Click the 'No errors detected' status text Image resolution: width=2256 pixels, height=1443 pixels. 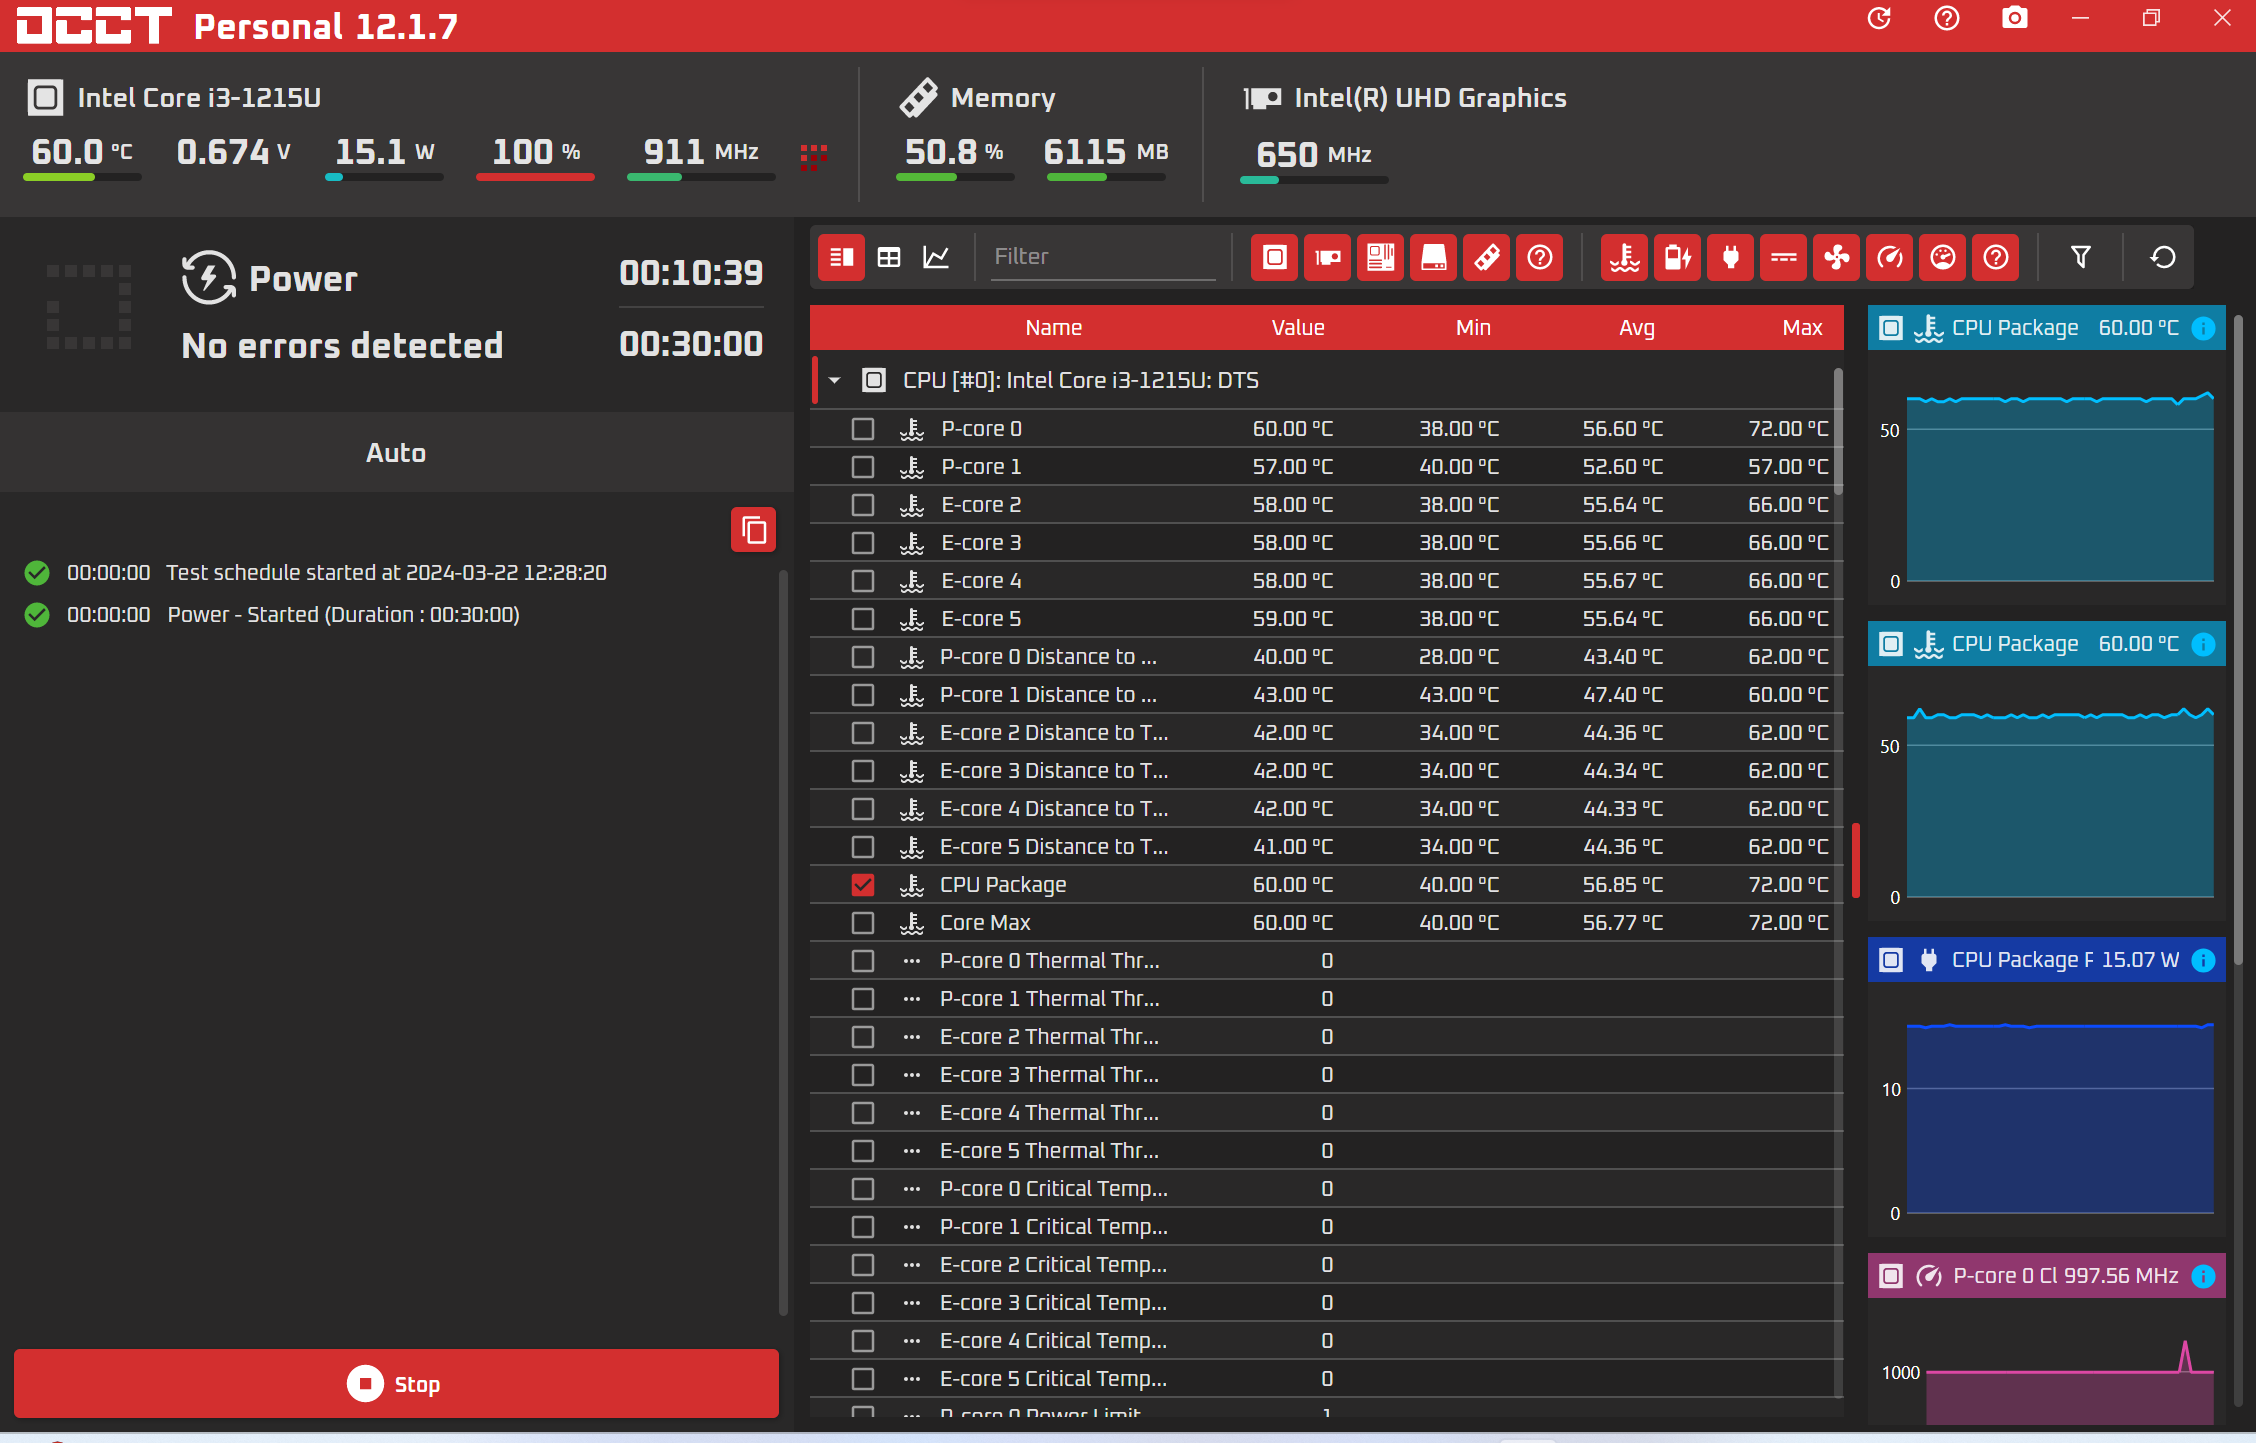(x=342, y=346)
